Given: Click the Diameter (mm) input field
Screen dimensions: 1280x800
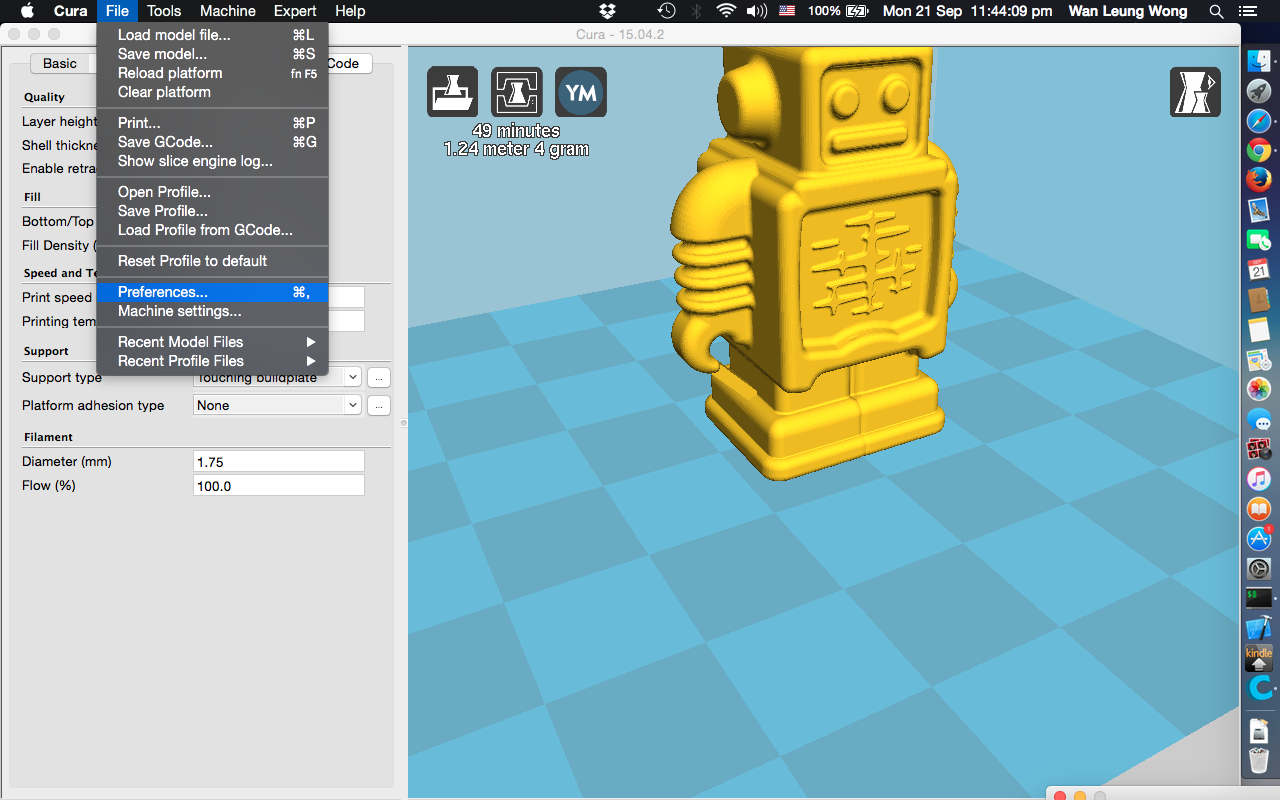Looking at the screenshot, I should coord(279,461).
